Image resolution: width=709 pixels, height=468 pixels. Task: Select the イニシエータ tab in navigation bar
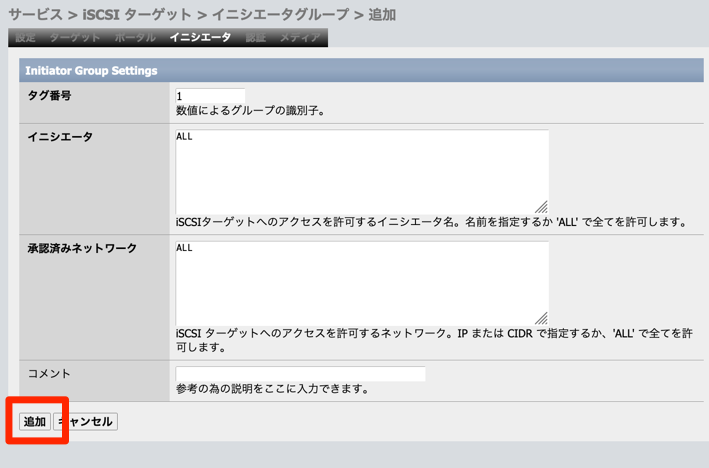point(200,38)
